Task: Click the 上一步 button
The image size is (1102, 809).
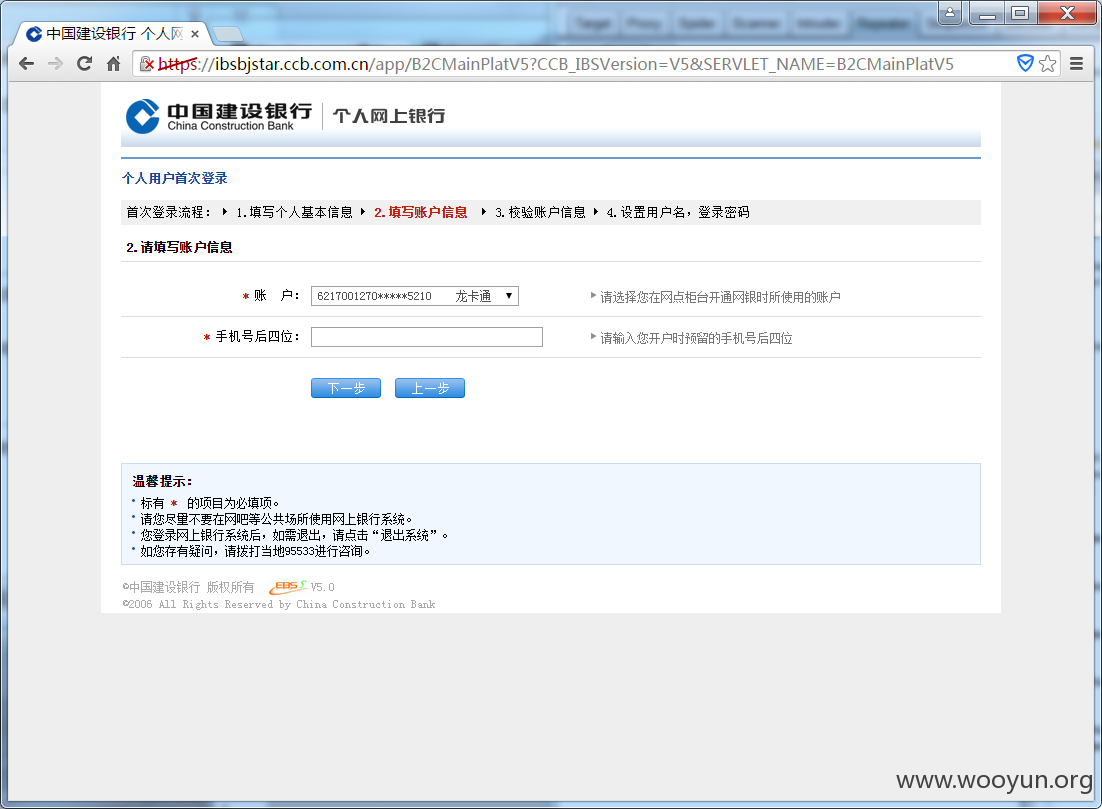Action: point(429,388)
